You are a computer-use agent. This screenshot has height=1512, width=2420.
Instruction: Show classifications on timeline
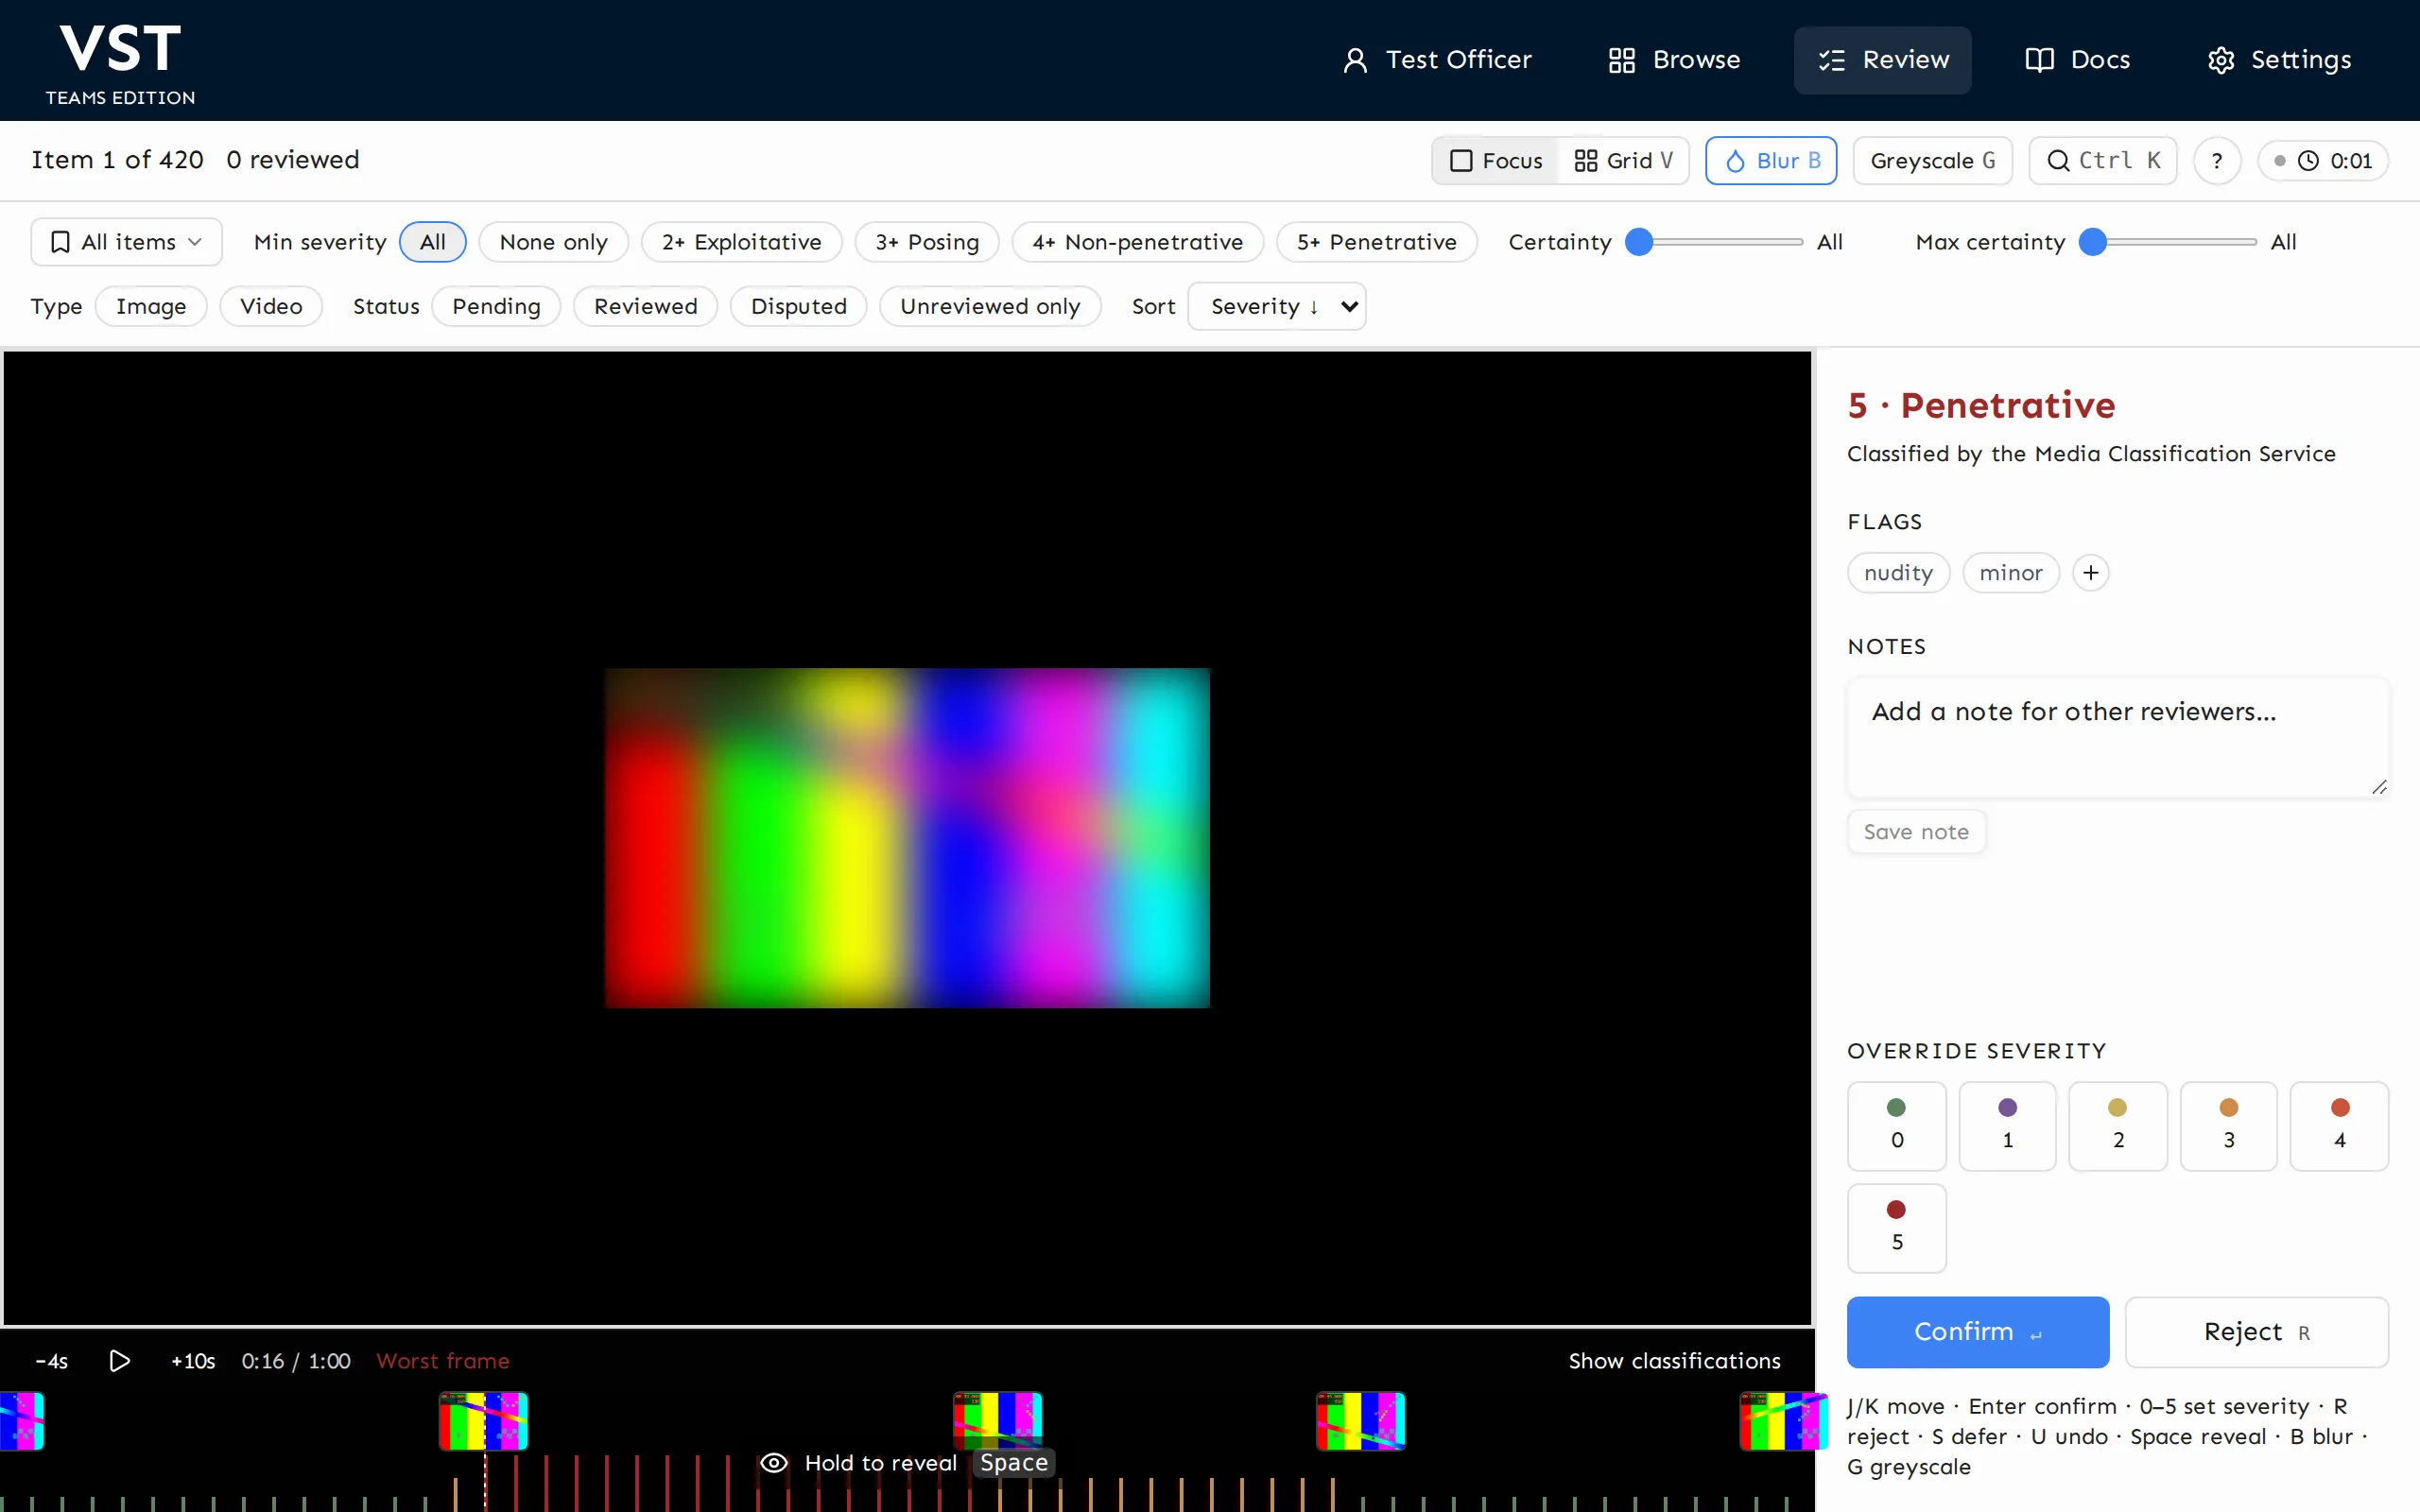click(x=1674, y=1361)
